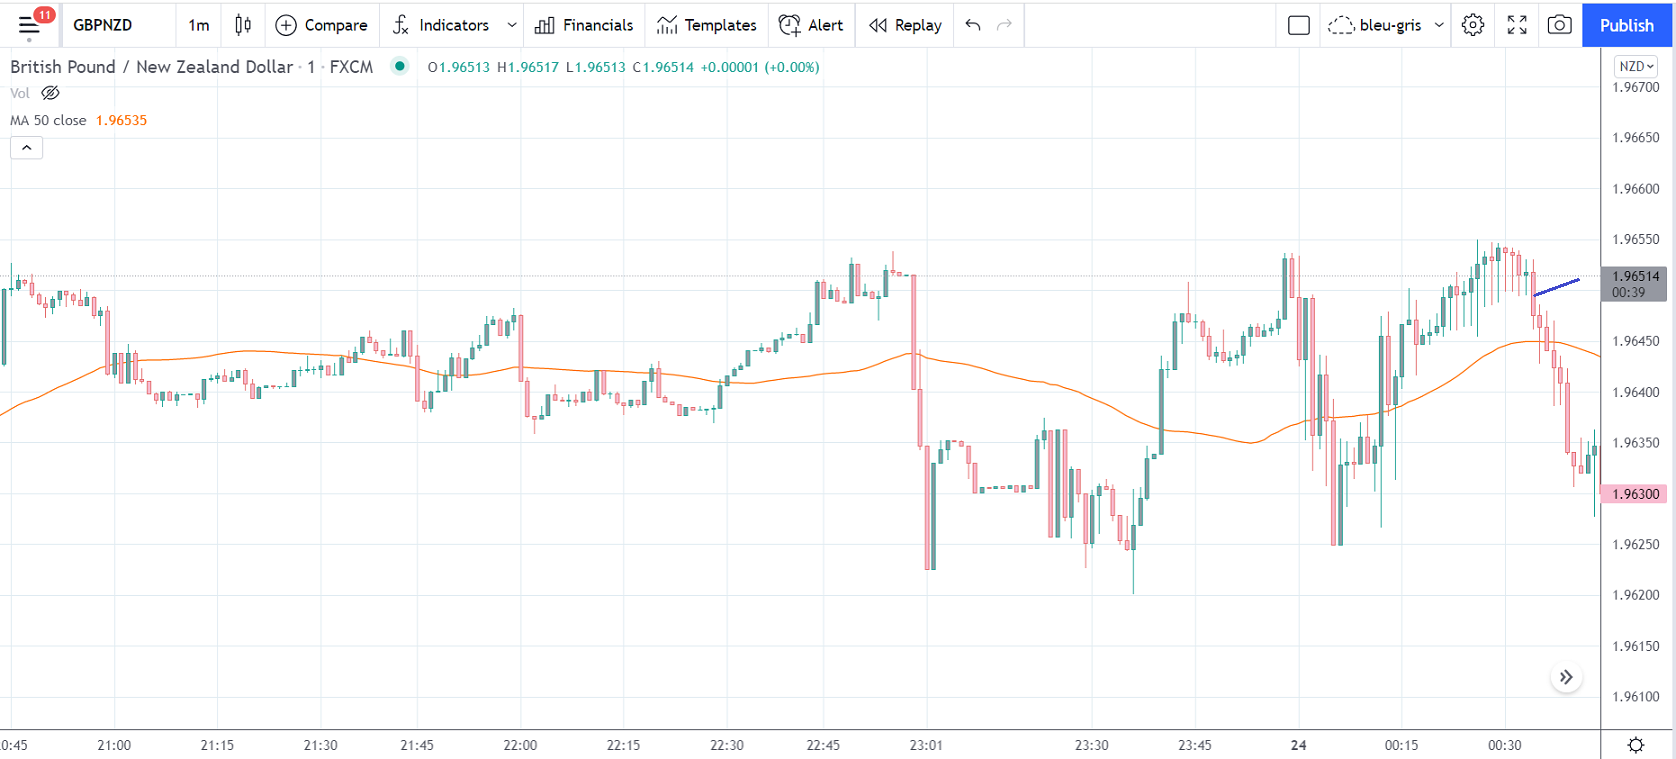
Task: Click the undo arrow icon
Action: tap(973, 25)
